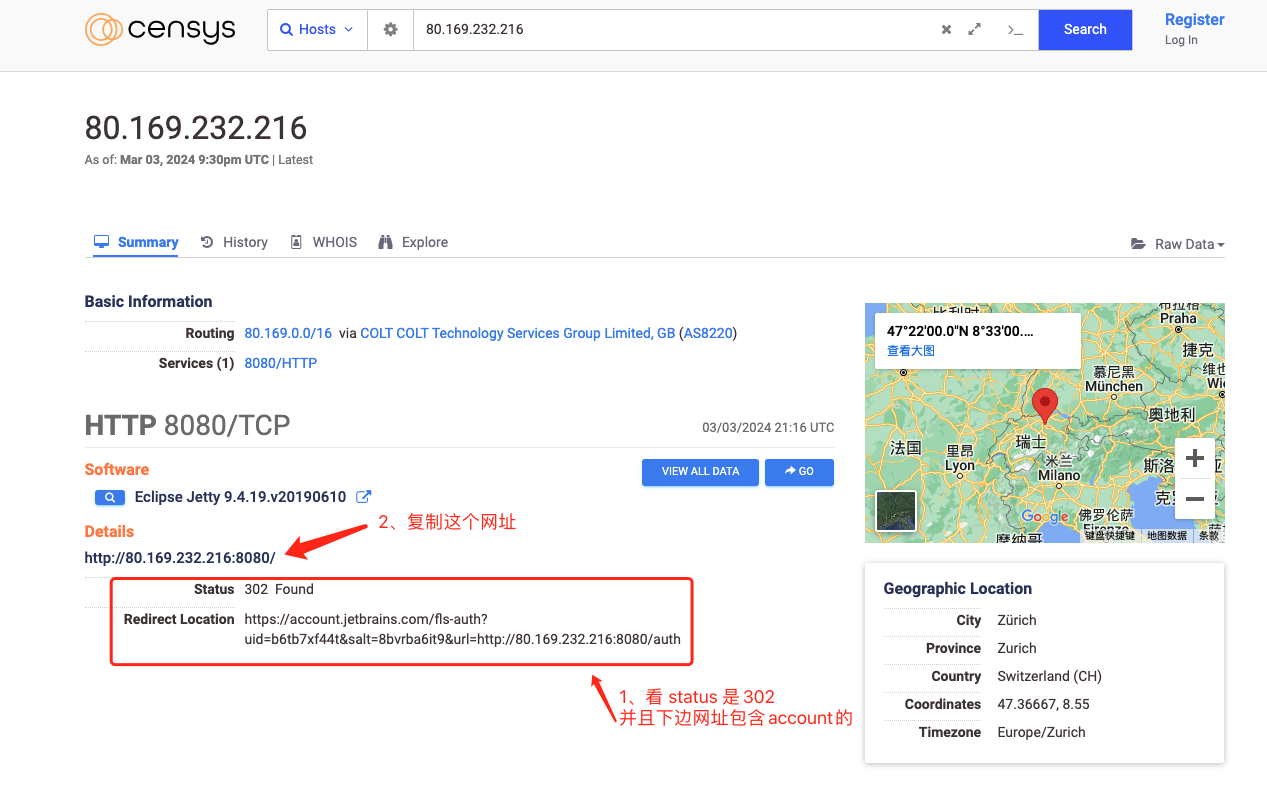Clear the search query with X icon
Image resolution: width=1267 pixels, height=808 pixels.
point(946,30)
